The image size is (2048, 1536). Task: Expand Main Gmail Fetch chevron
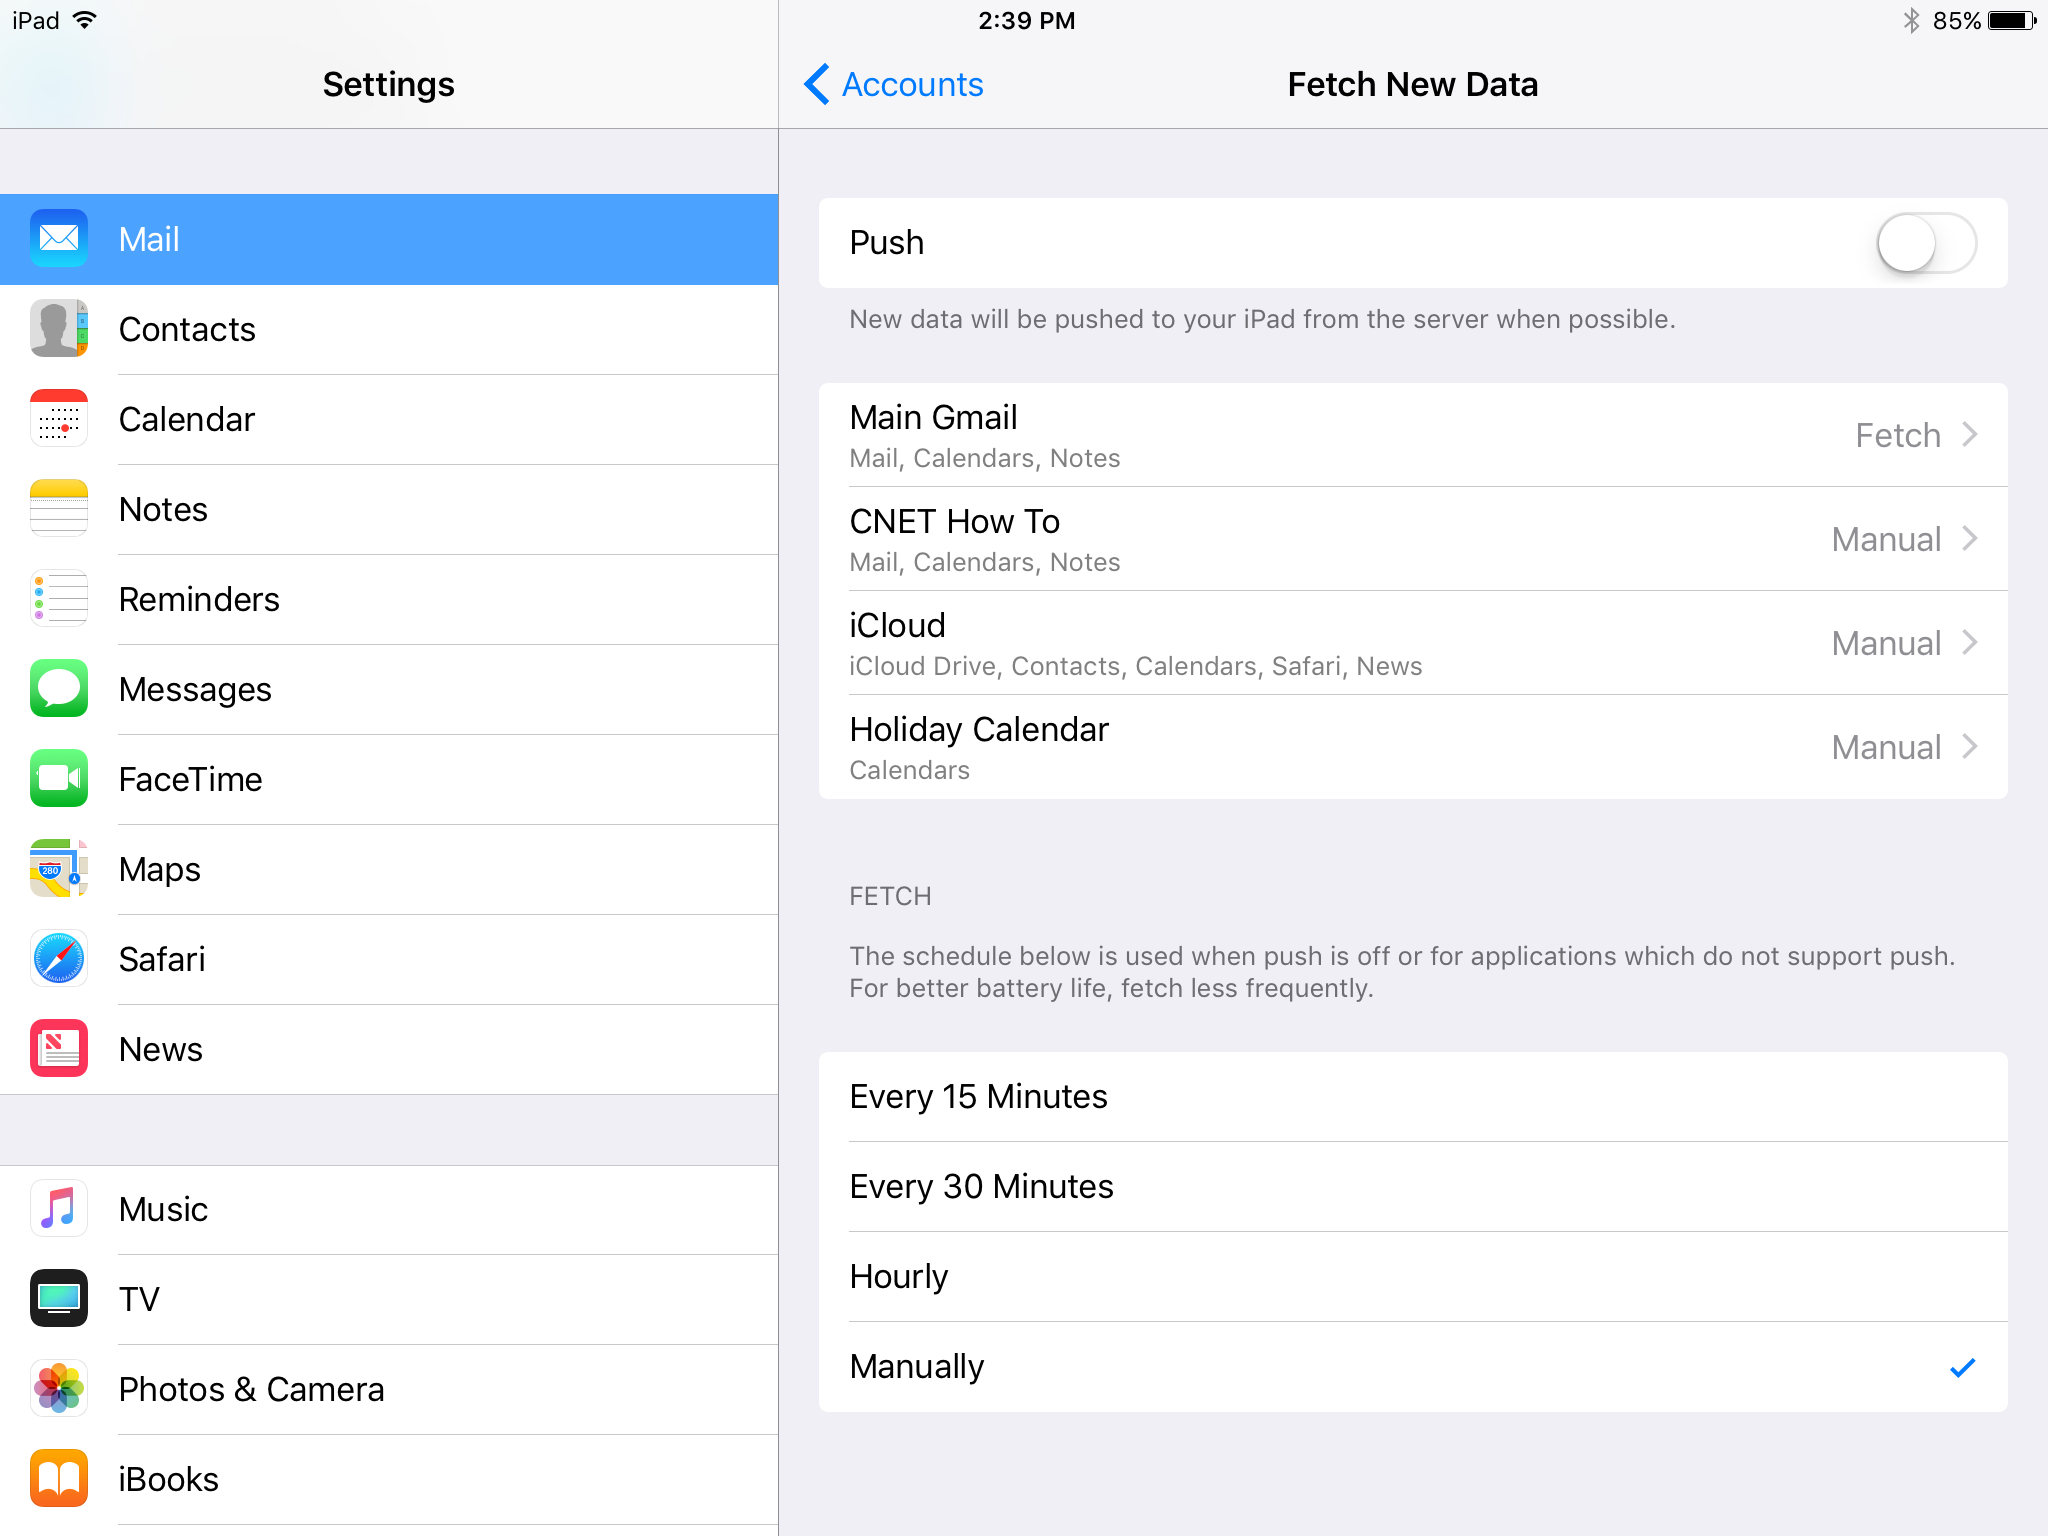pyautogui.click(x=1969, y=435)
